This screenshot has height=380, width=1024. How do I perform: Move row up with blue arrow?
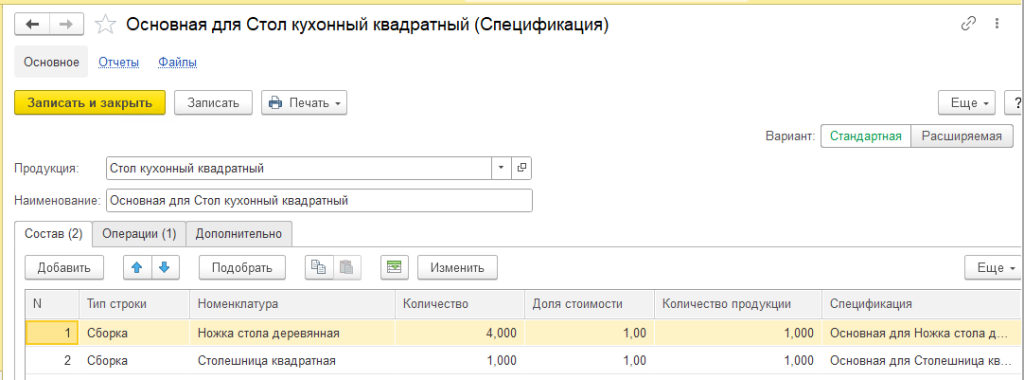(137, 267)
